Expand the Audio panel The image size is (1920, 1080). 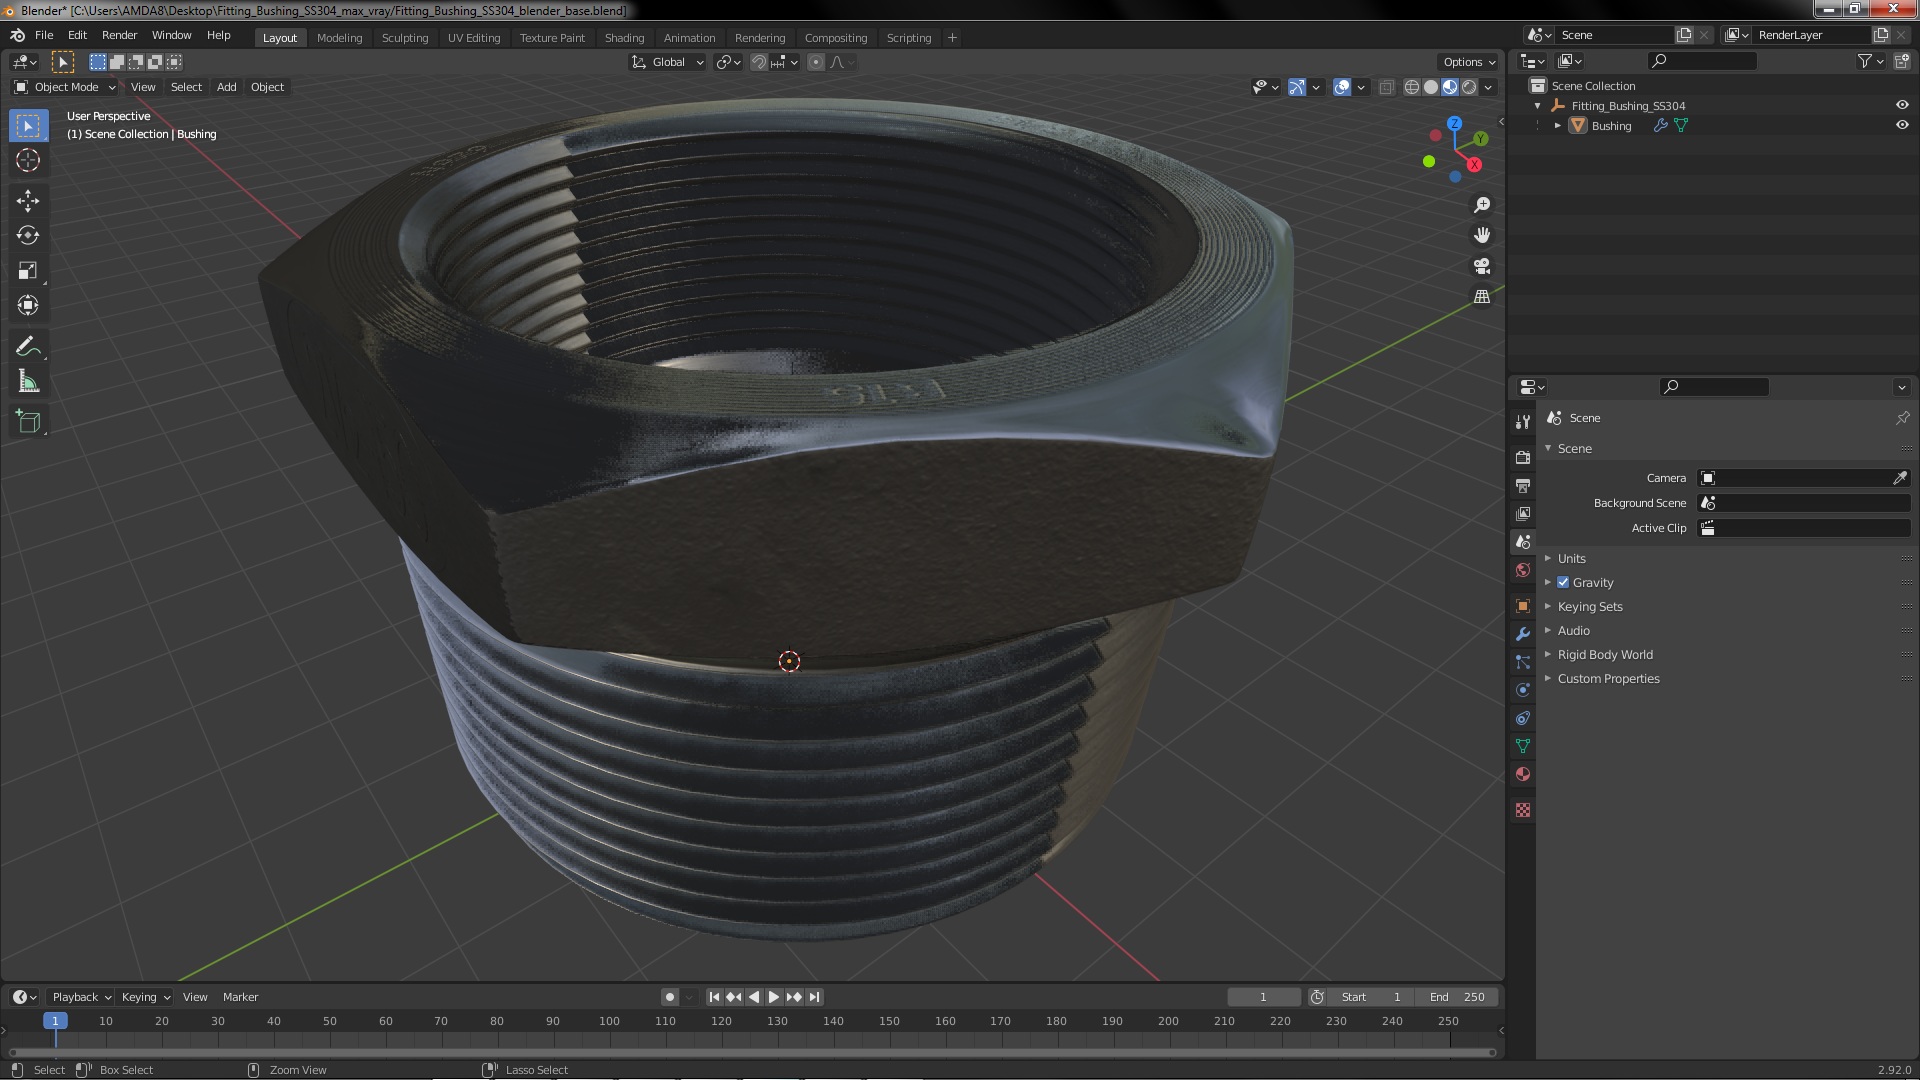point(1573,631)
